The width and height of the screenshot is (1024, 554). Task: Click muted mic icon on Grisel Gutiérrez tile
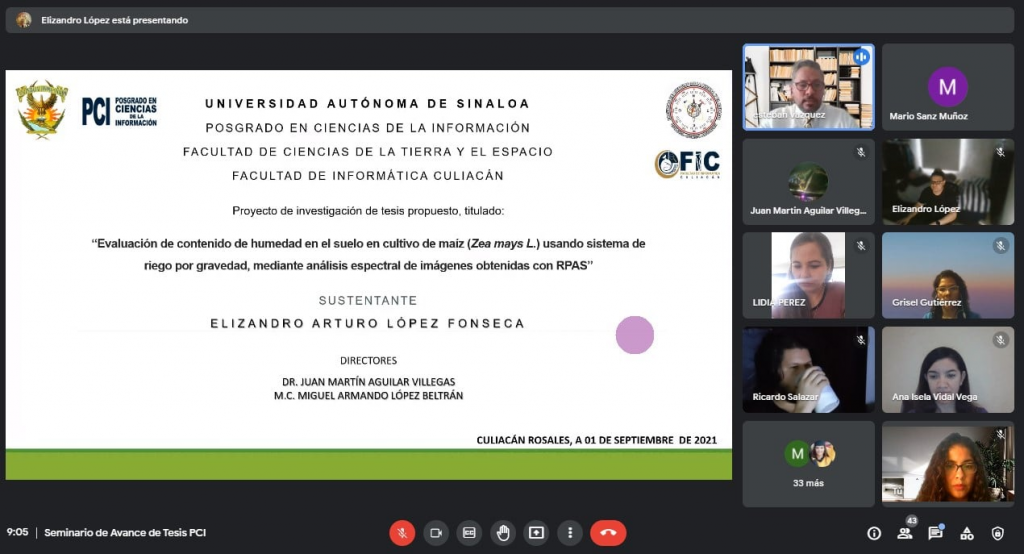click(1000, 246)
